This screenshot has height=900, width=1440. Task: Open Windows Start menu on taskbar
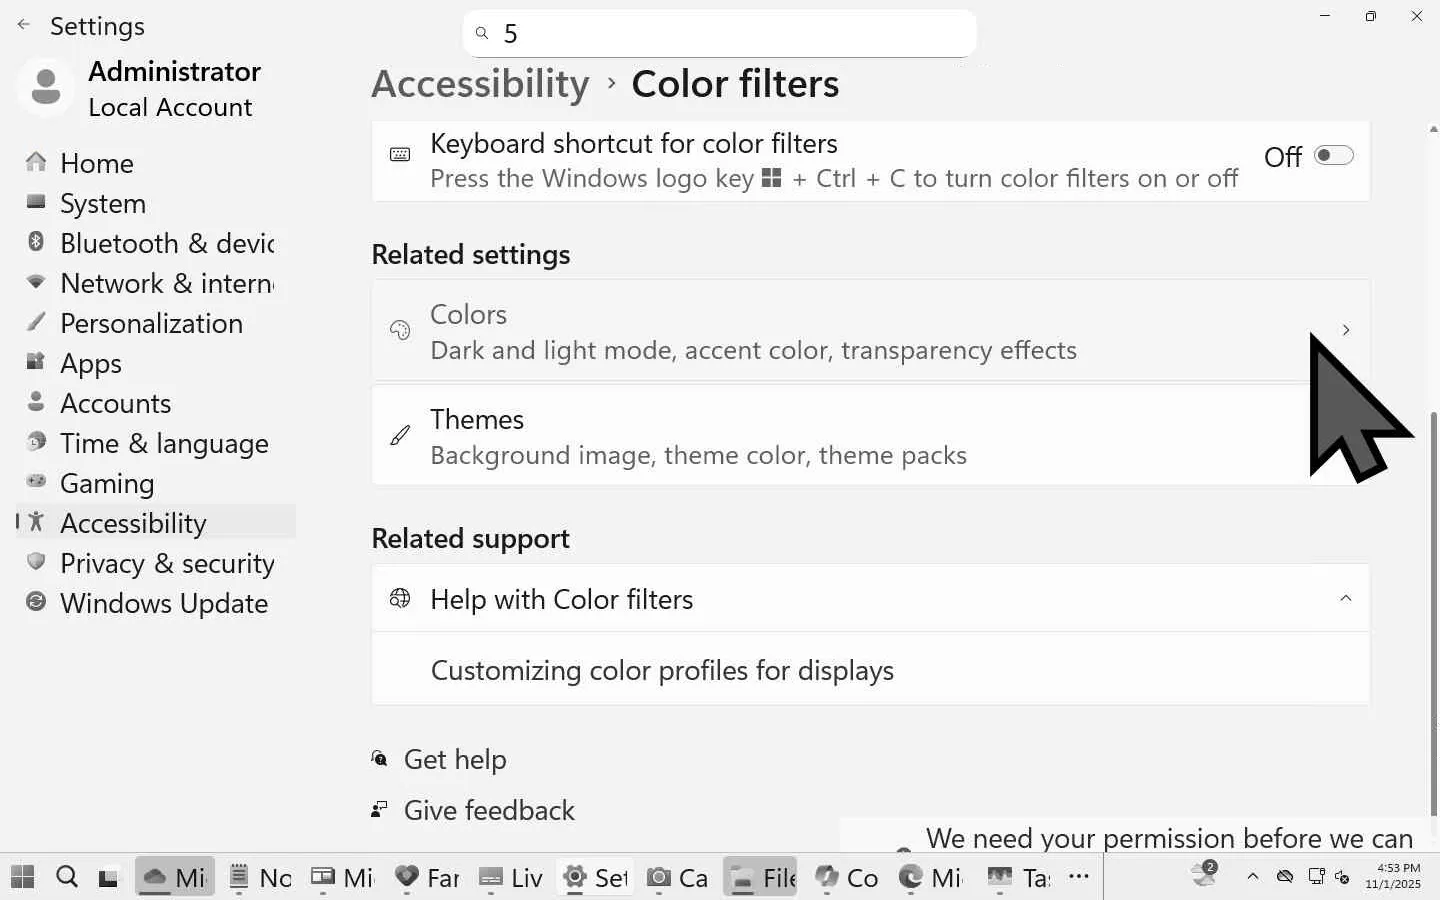click(x=22, y=877)
